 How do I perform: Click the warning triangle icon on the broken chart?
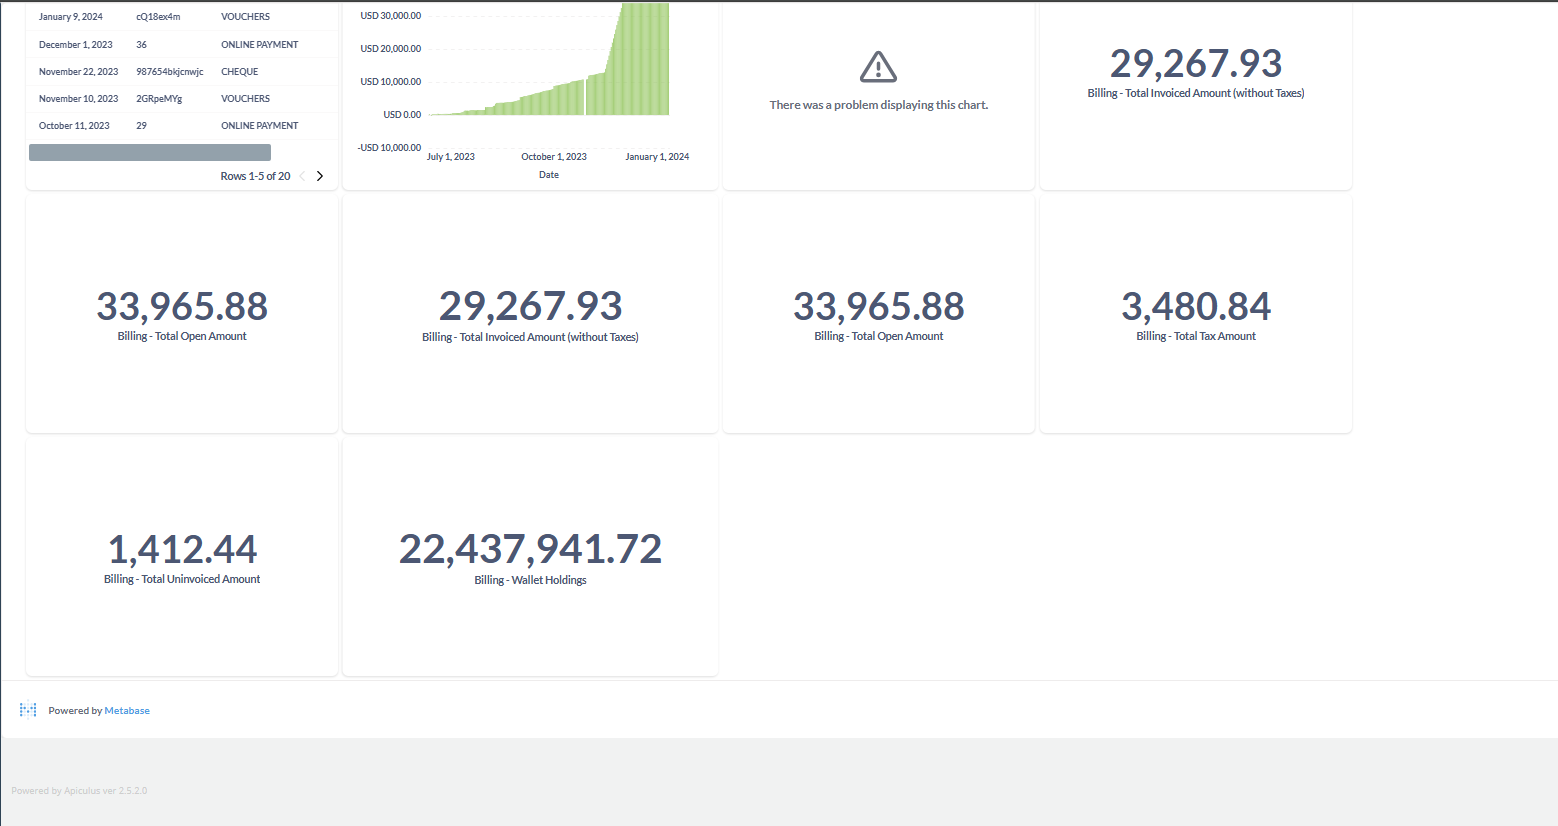(877, 66)
